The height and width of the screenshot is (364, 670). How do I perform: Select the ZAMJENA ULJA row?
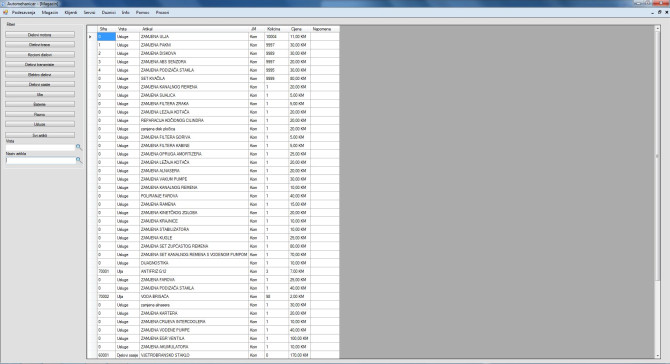click(213, 37)
